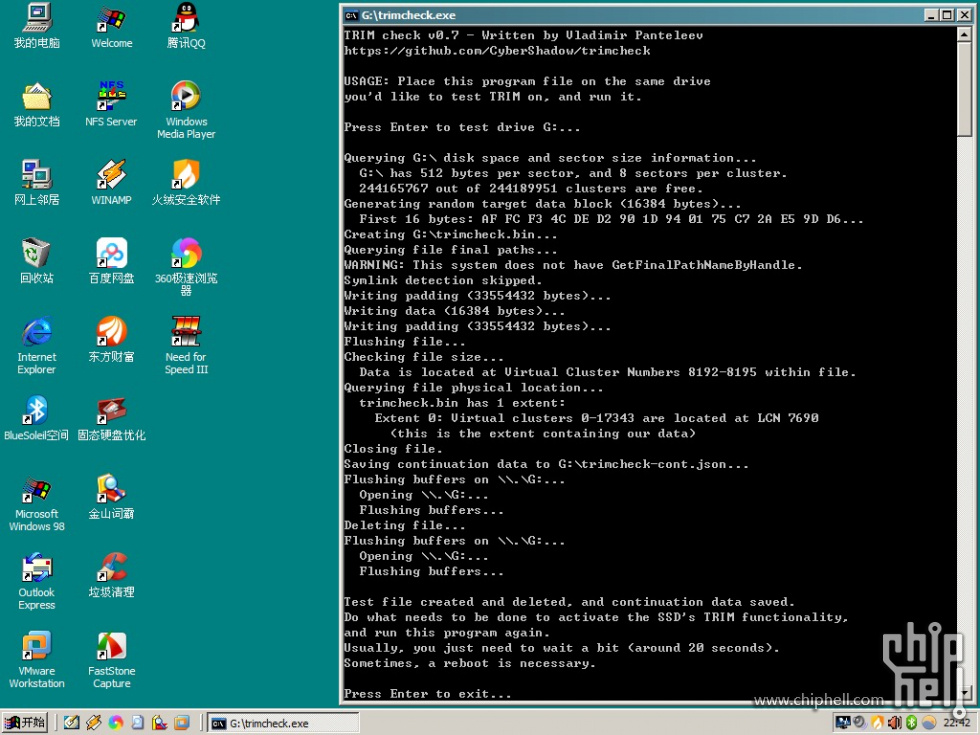This screenshot has width=980, height=735.
Task: Click the 'Deleting file...' console line
Action: coord(404,526)
